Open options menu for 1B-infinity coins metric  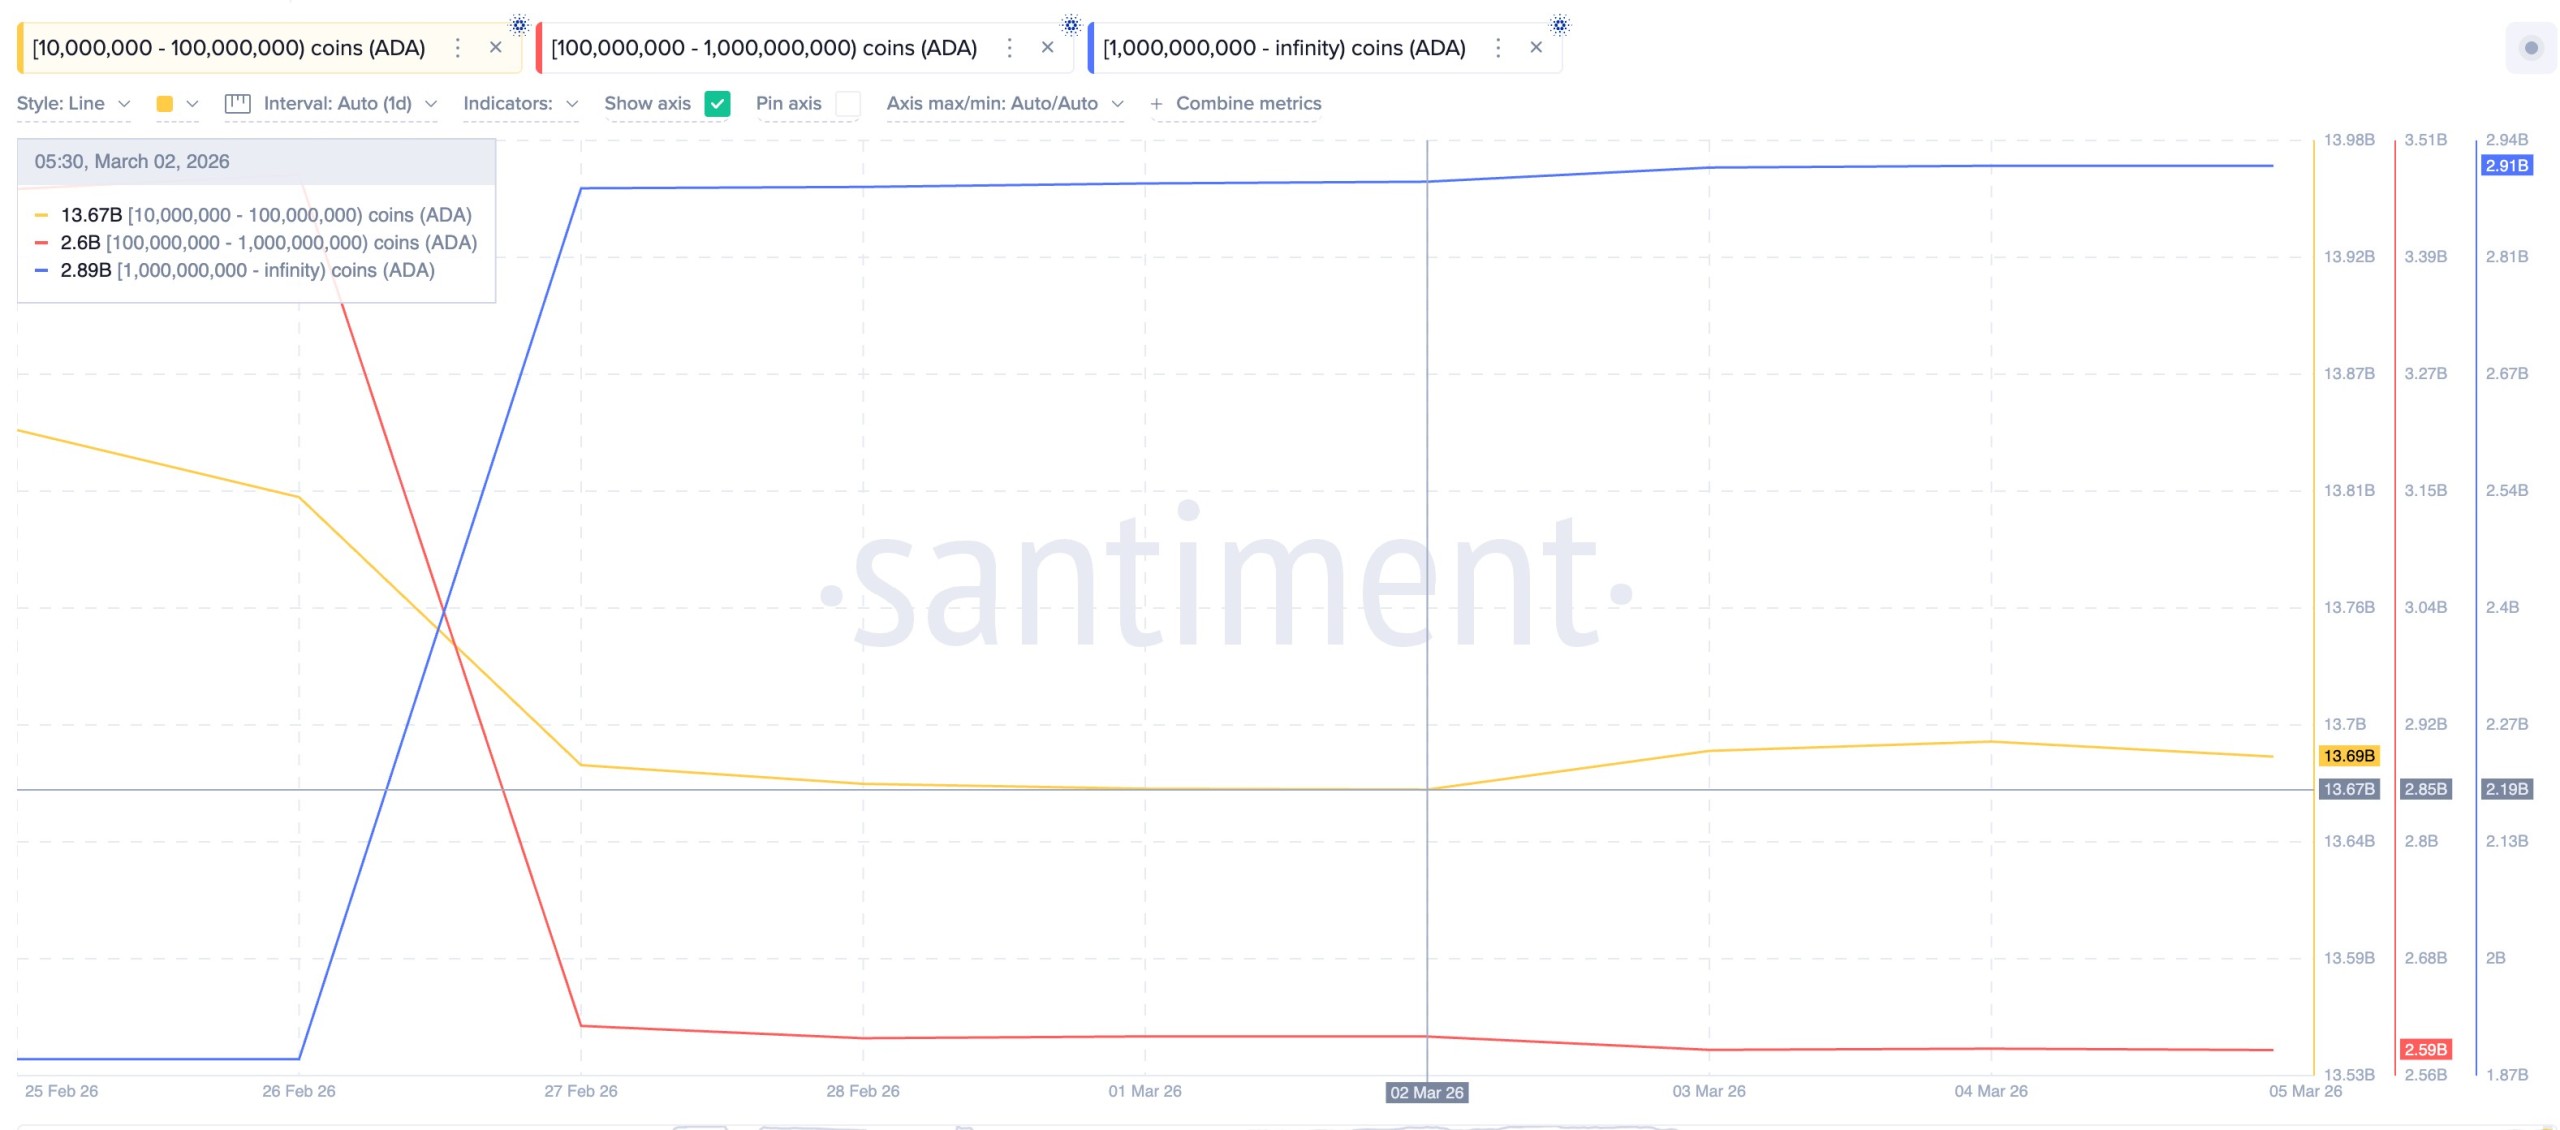(1497, 48)
